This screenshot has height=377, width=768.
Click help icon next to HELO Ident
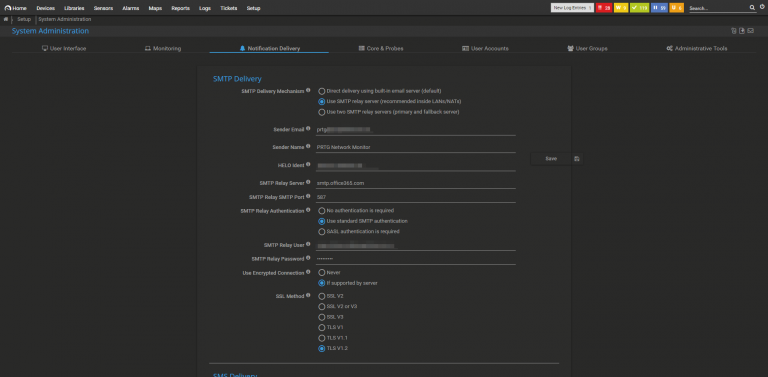[x=308, y=165]
